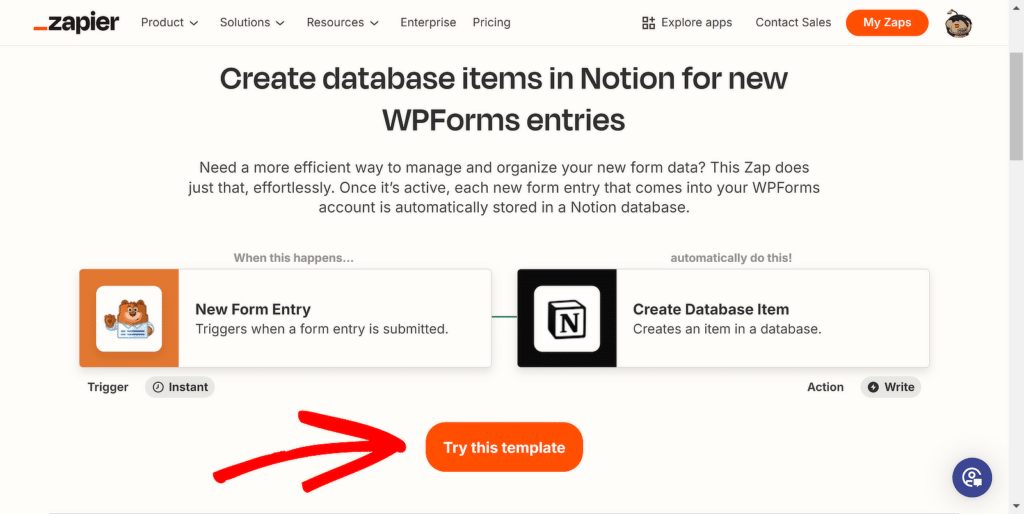This screenshot has height=514, width=1024.
Task: Expand the Solutions dropdown menu
Action: point(252,22)
